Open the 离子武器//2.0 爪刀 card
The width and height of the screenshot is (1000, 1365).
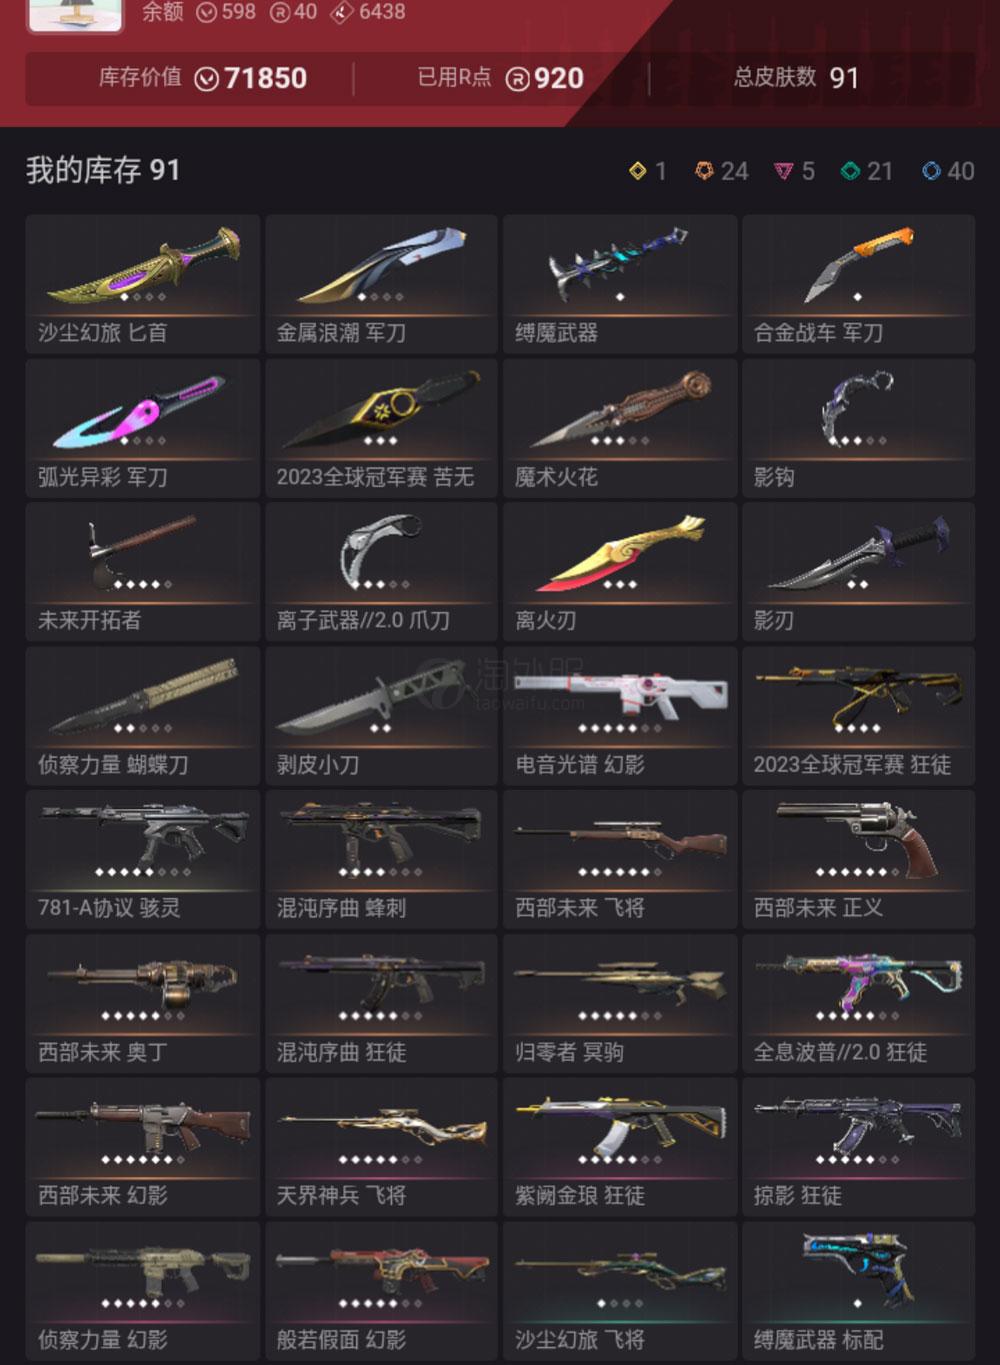coord(381,571)
